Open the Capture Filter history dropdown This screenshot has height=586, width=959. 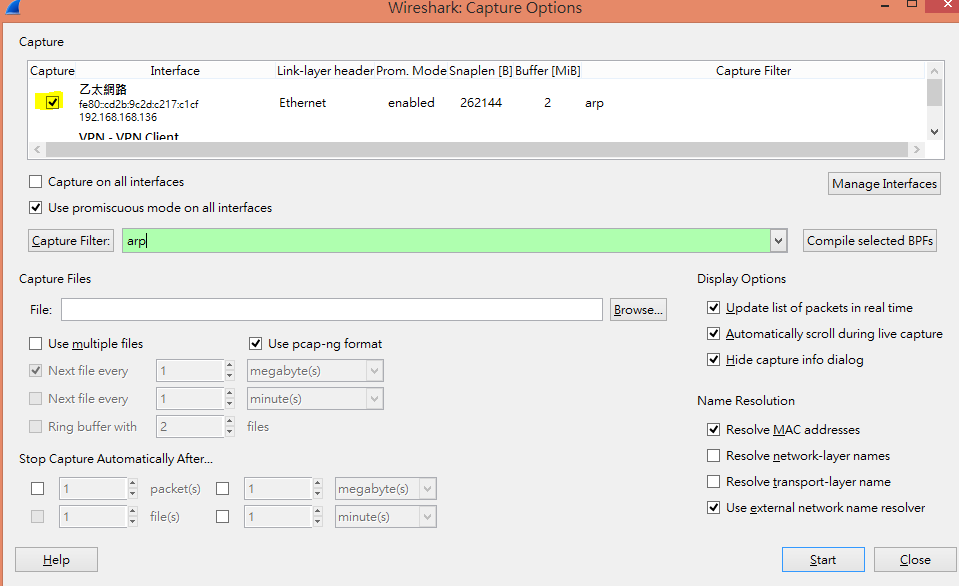point(778,240)
